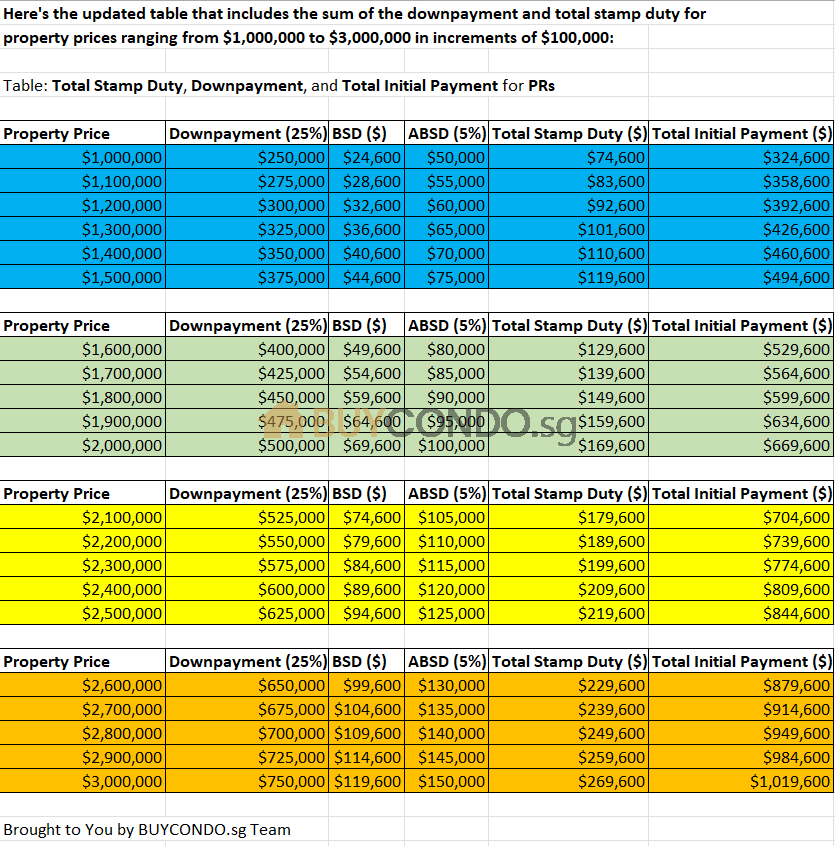This screenshot has width=835, height=846.
Task: Click the $324,600 total initial payment cell
Action: point(741,157)
